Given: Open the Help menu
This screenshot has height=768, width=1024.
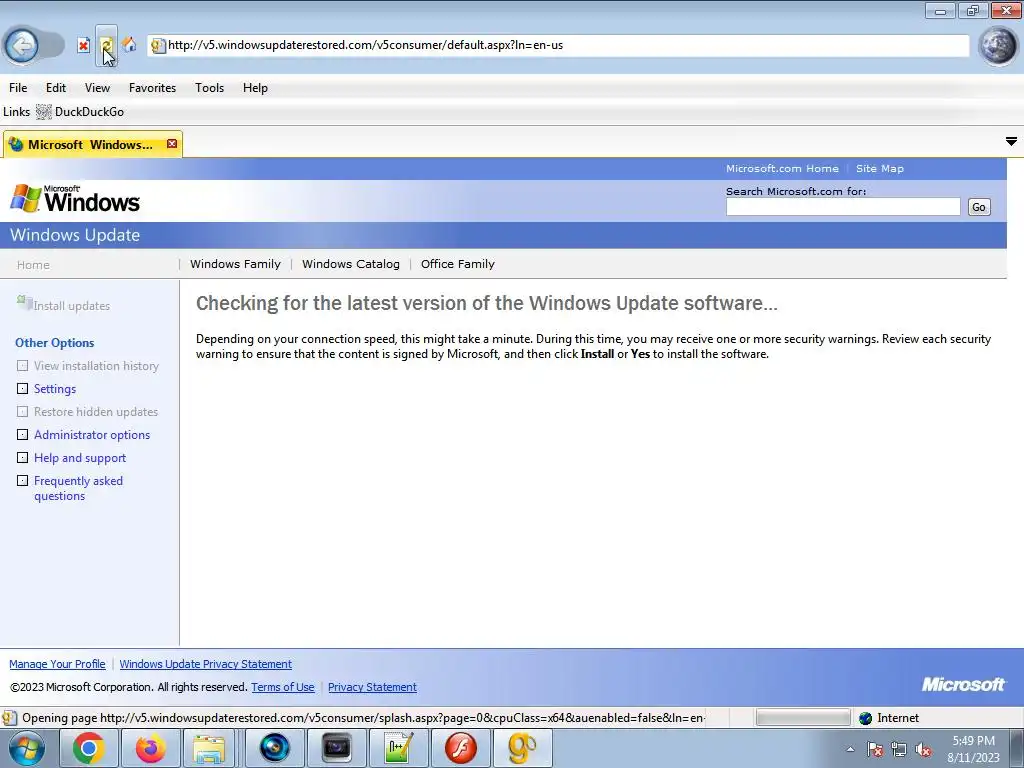Looking at the screenshot, I should (255, 88).
